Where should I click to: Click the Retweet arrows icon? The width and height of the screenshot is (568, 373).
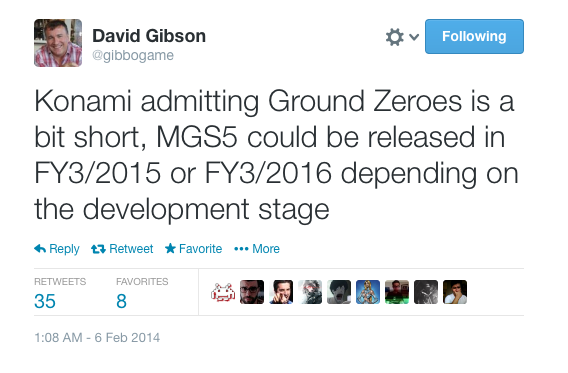(x=98, y=249)
